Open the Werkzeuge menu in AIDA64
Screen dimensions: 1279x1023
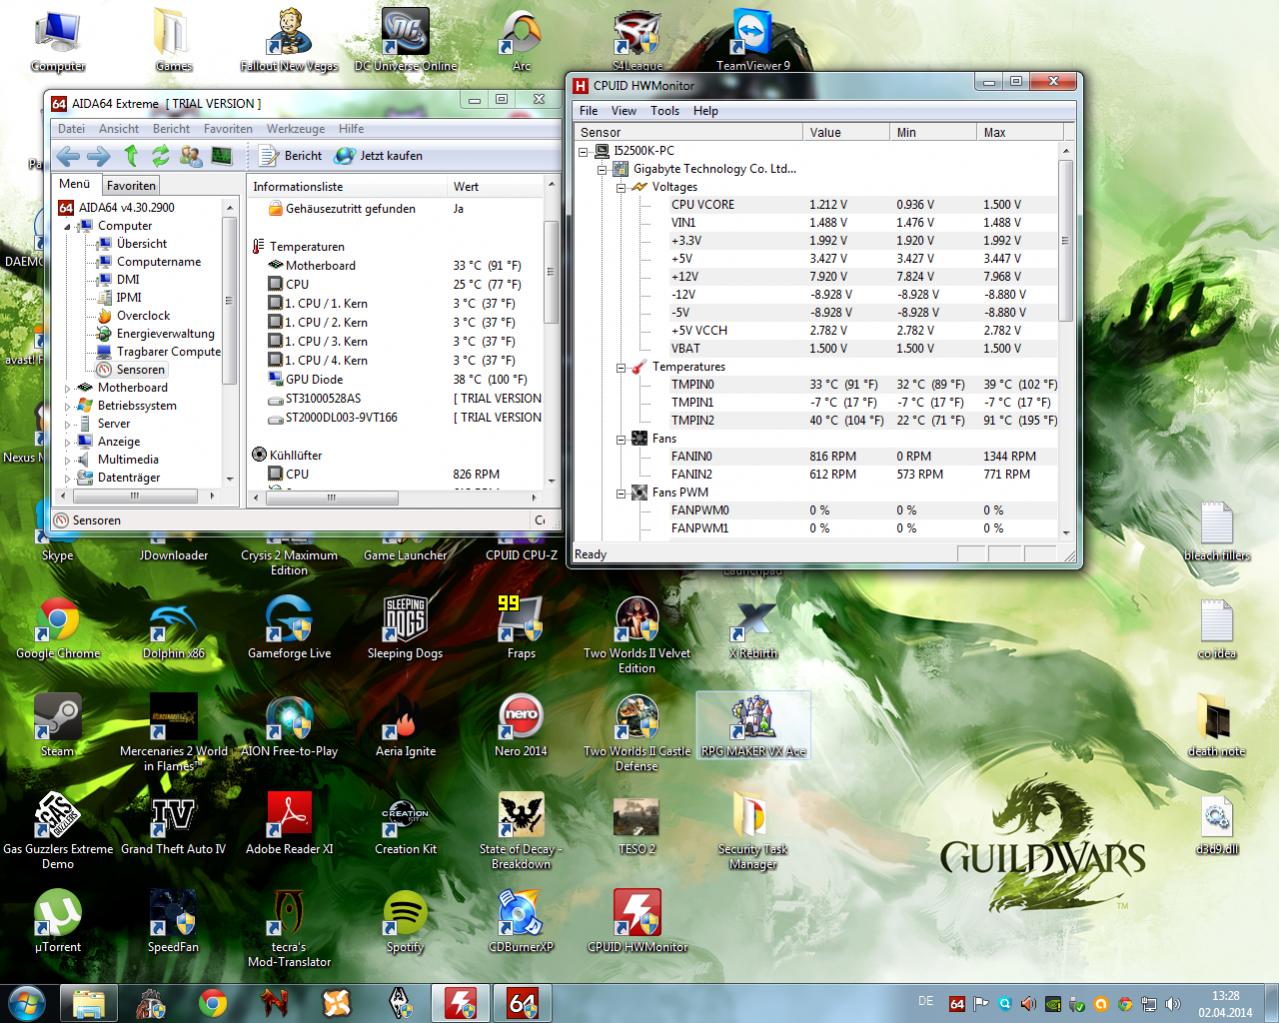coord(295,129)
